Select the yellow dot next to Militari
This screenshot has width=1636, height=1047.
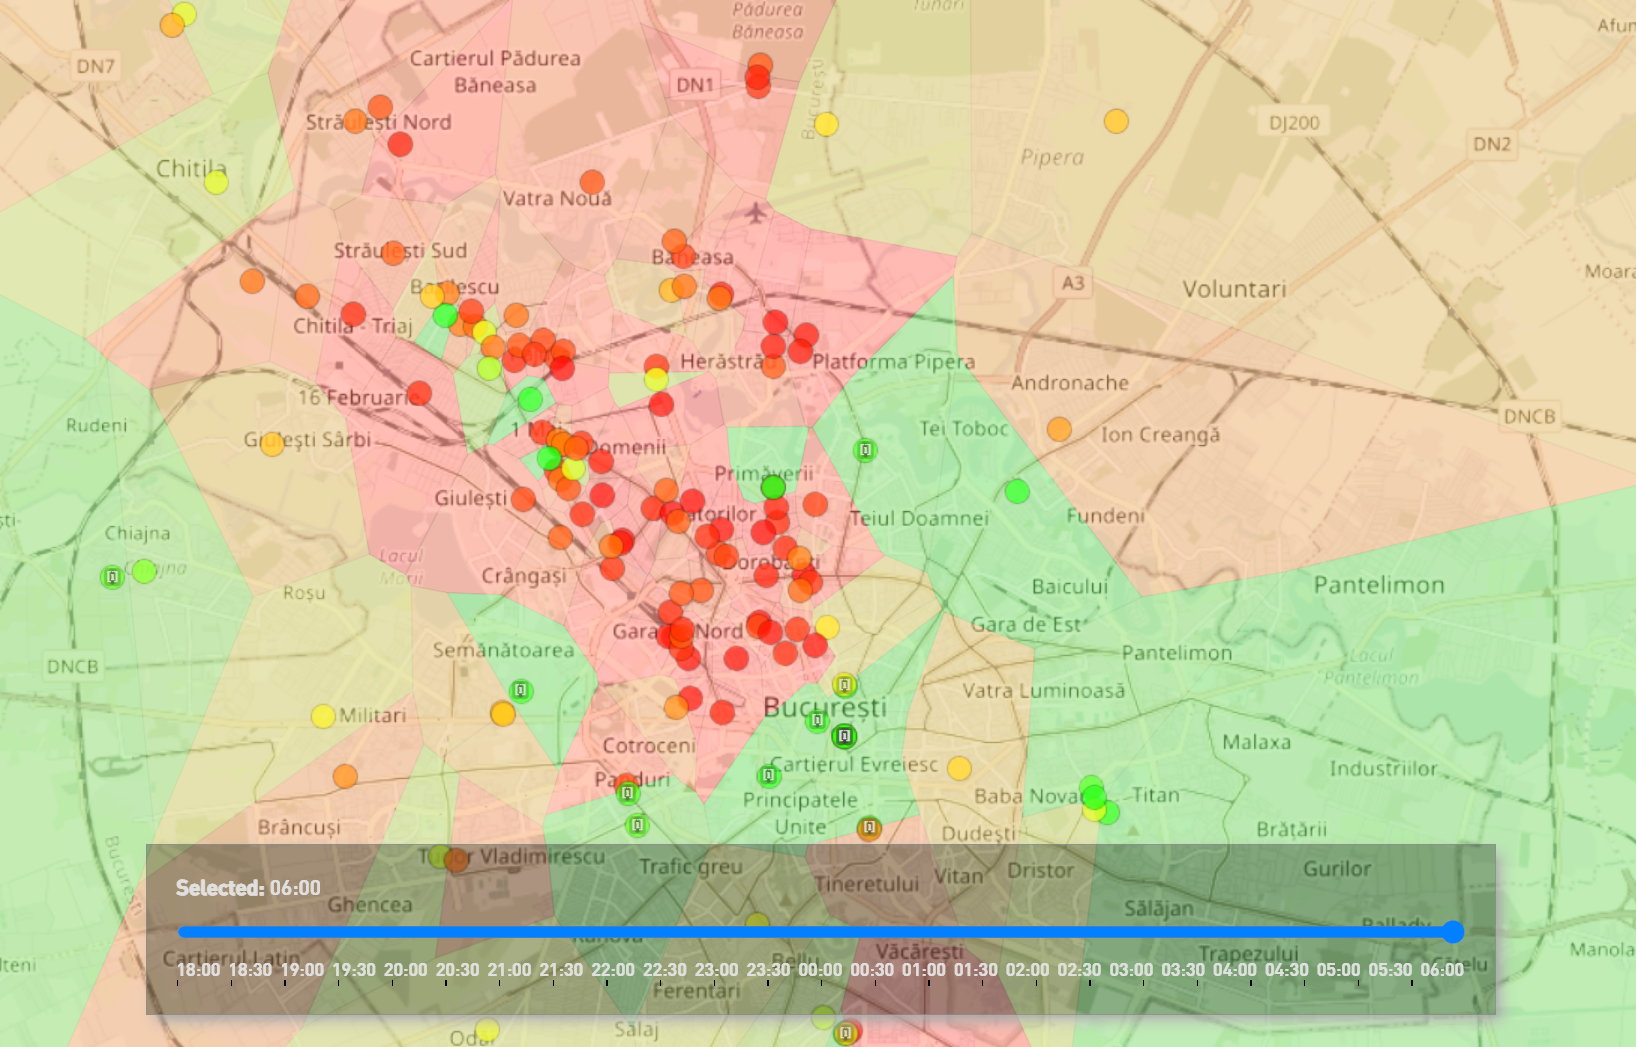pos(323,716)
